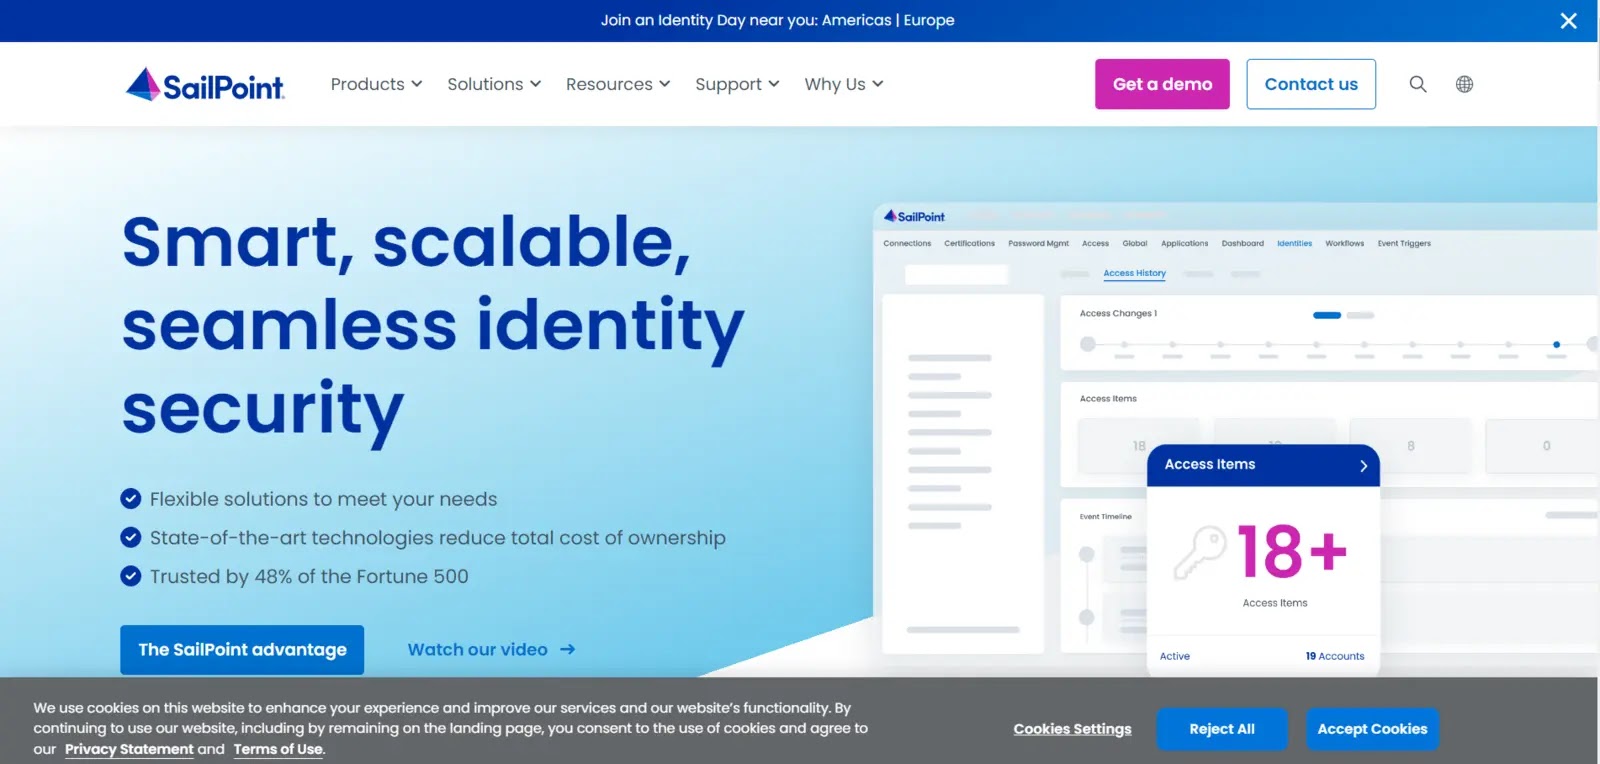
Task: Select Workflows in the preview navigation
Action: (1344, 243)
